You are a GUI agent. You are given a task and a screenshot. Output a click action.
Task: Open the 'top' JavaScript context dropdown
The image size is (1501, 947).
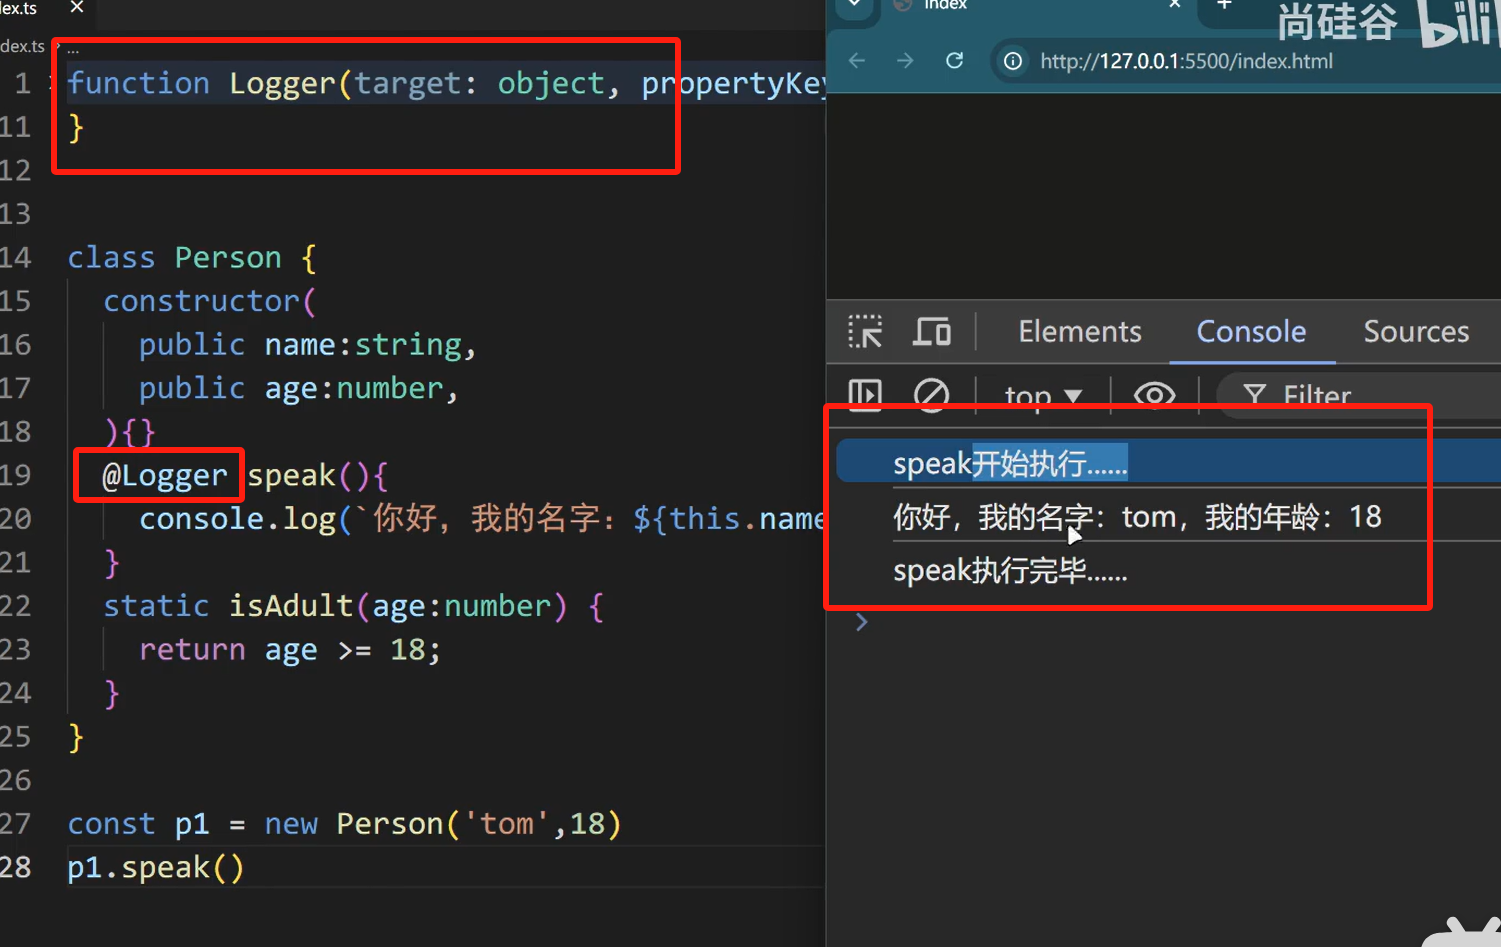[1043, 396]
